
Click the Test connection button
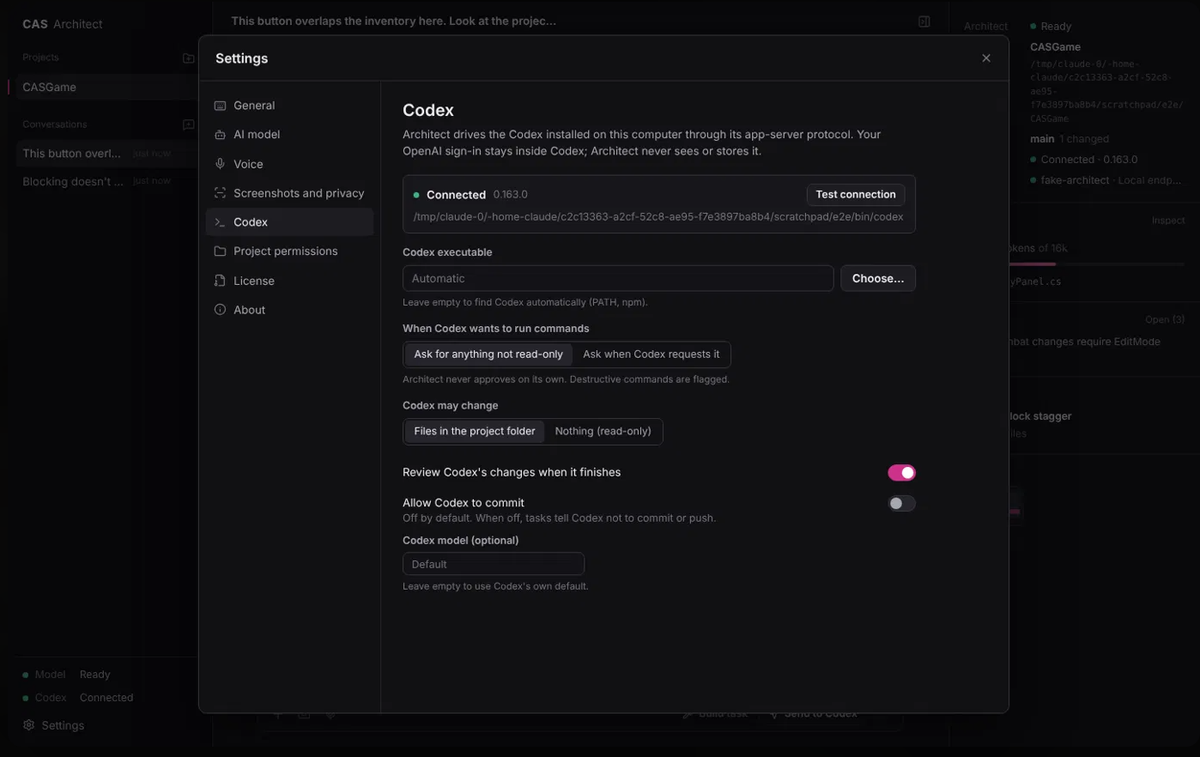point(856,195)
